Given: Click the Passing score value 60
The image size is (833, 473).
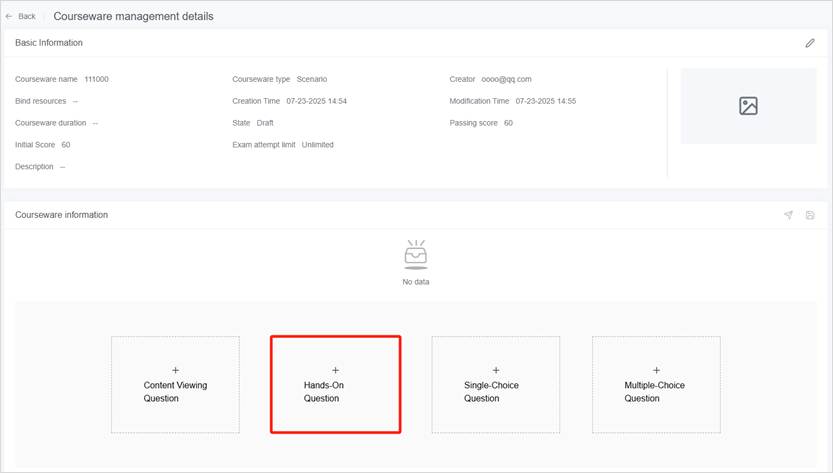Looking at the screenshot, I should click(508, 123).
